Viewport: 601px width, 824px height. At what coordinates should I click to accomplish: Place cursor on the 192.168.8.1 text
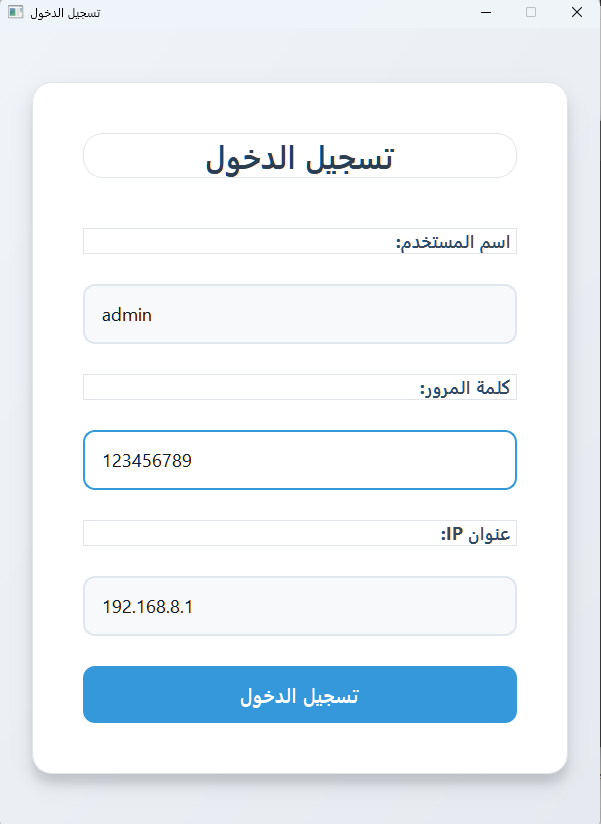pyautogui.click(x=148, y=607)
